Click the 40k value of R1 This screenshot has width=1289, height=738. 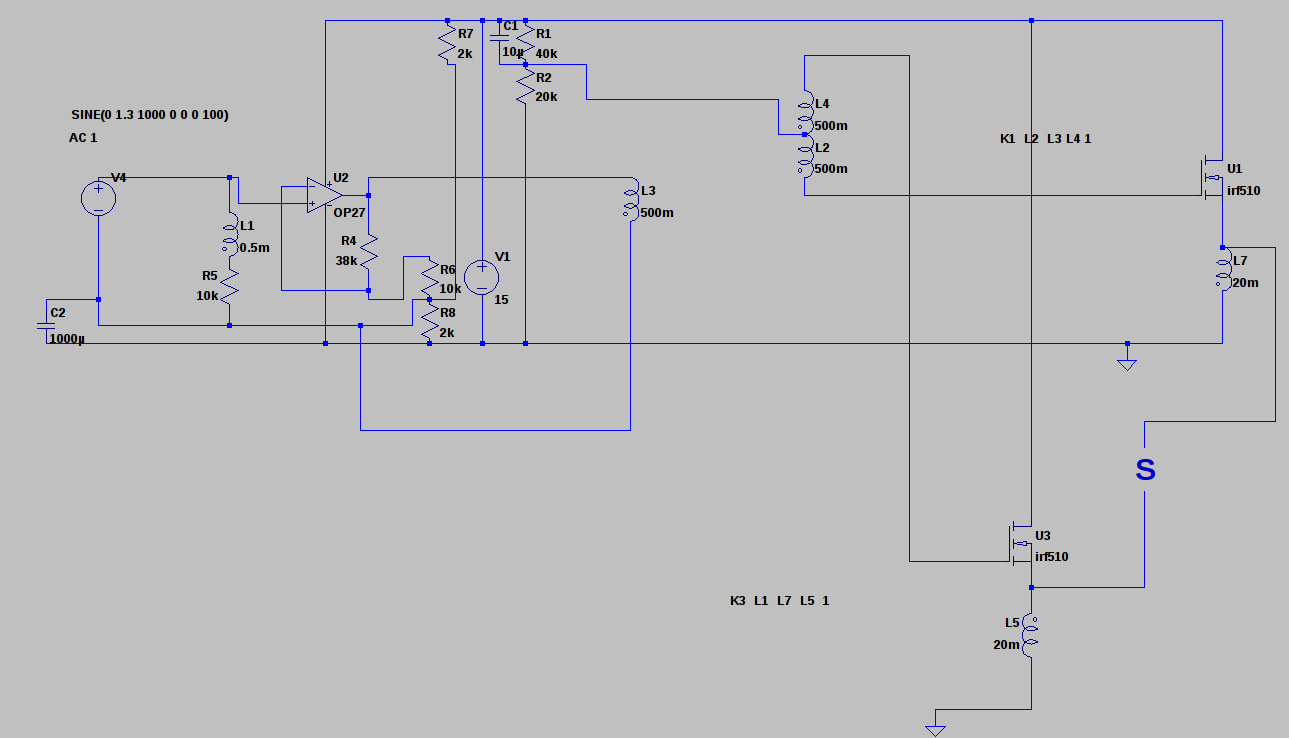click(x=547, y=53)
